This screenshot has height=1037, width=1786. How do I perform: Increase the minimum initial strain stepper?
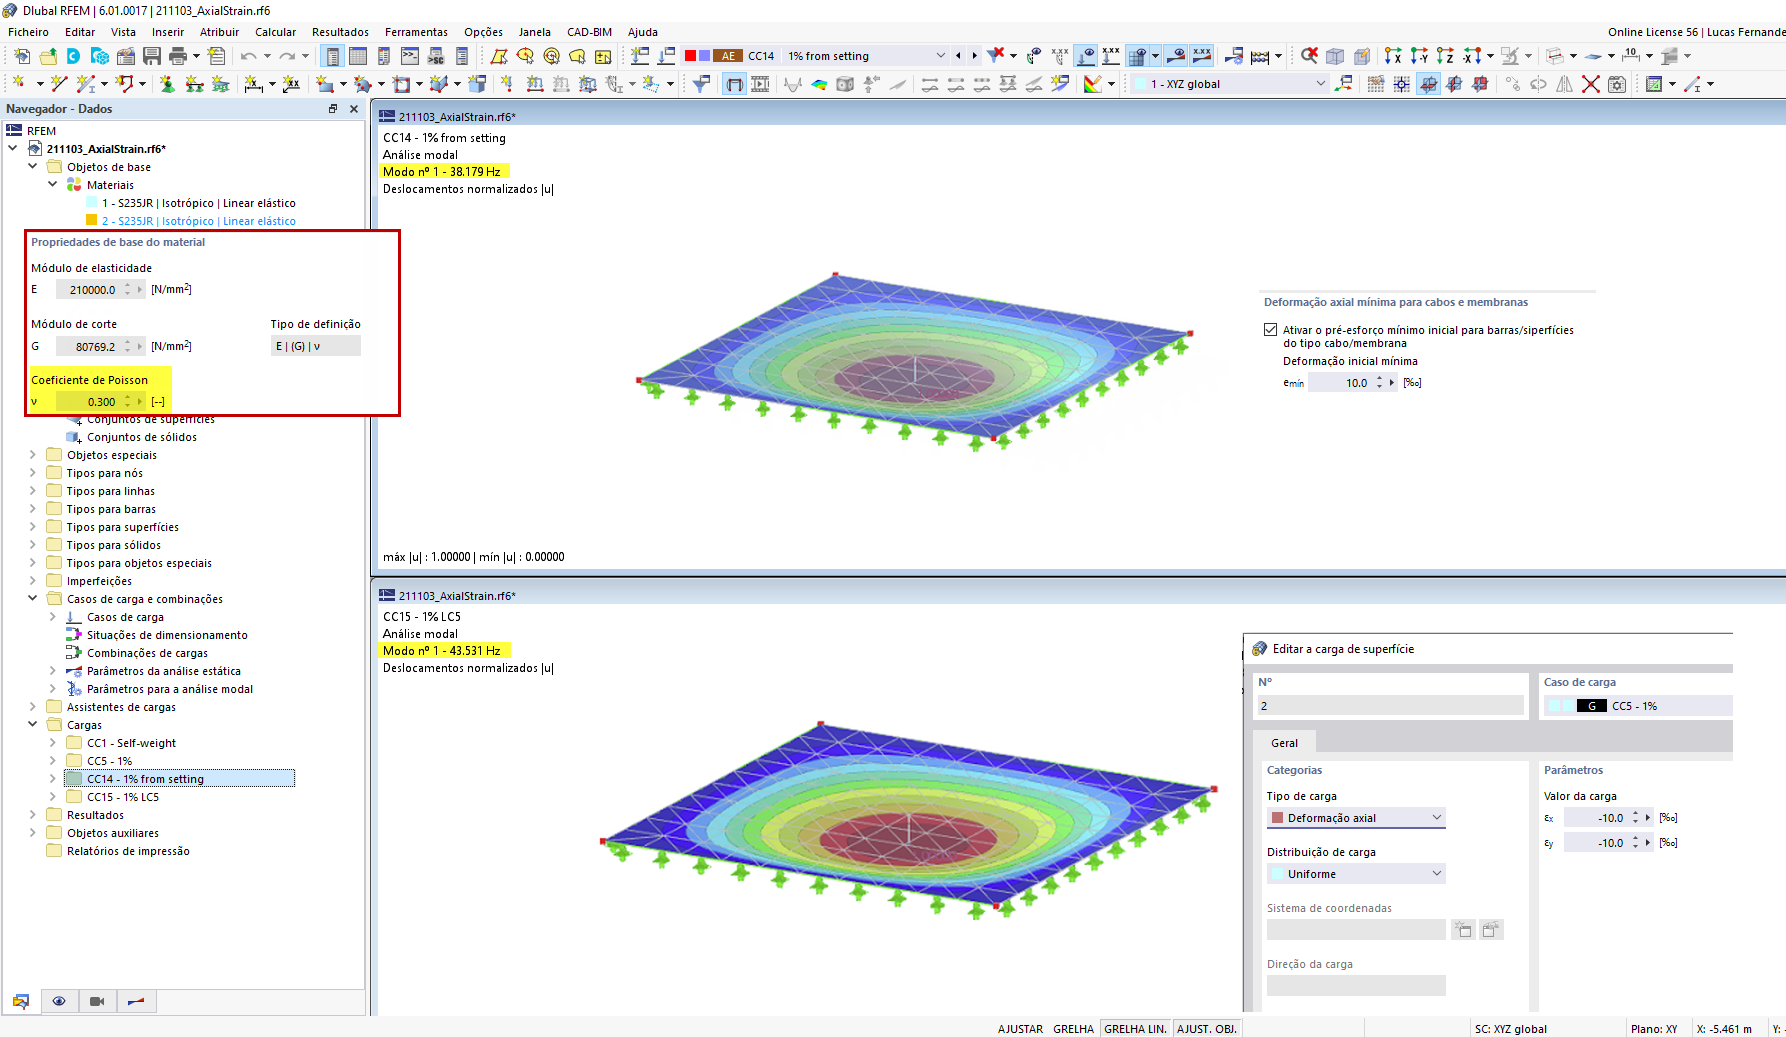pos(1379,379)
